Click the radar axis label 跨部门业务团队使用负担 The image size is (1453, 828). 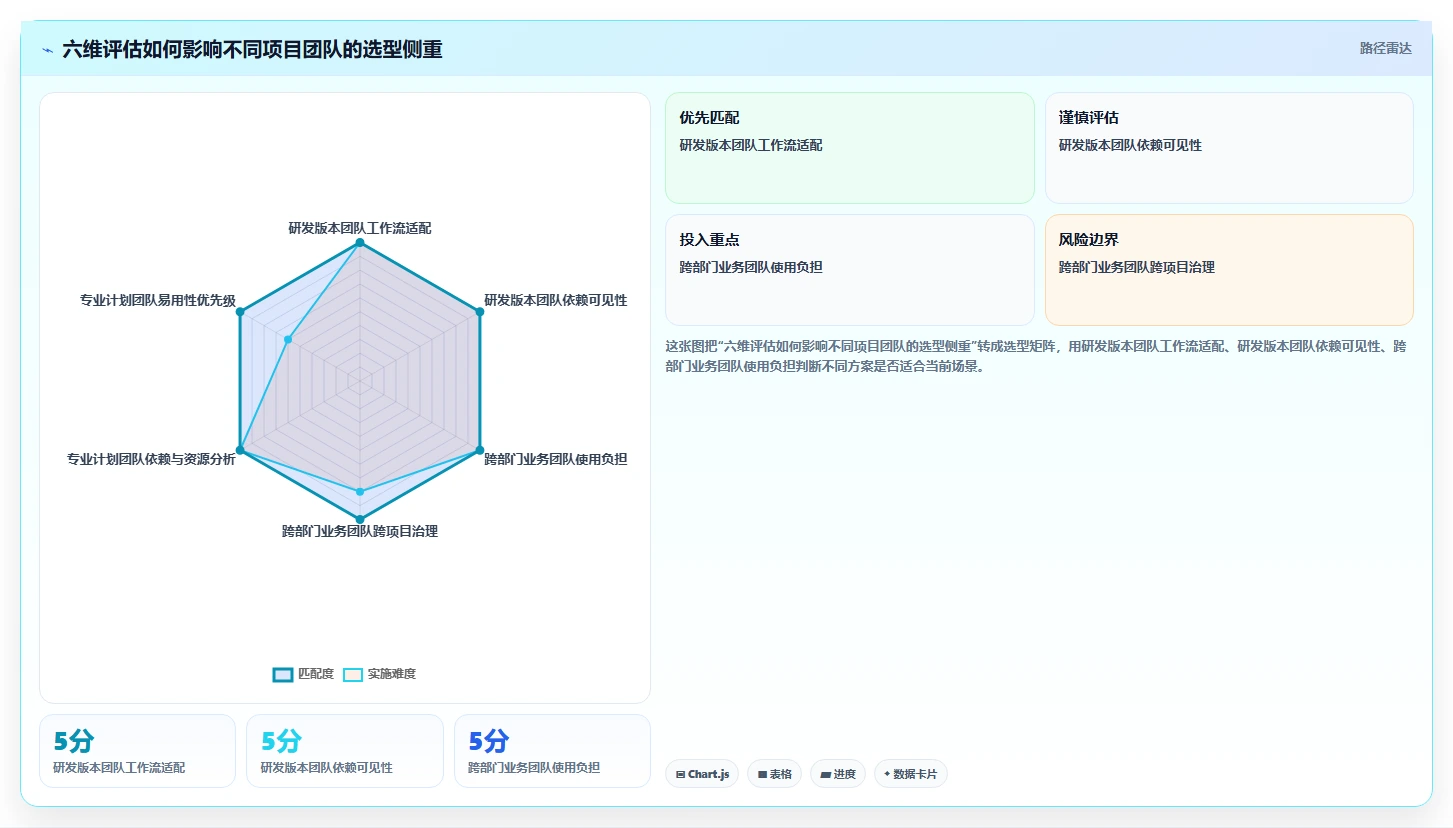click(556, 459)
